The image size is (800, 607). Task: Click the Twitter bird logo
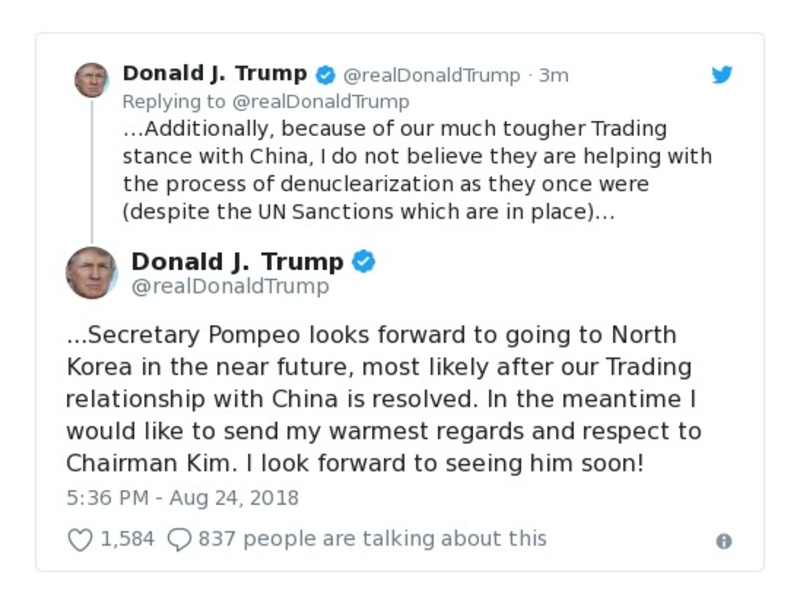pyautogui.click(x=722, y=73)
